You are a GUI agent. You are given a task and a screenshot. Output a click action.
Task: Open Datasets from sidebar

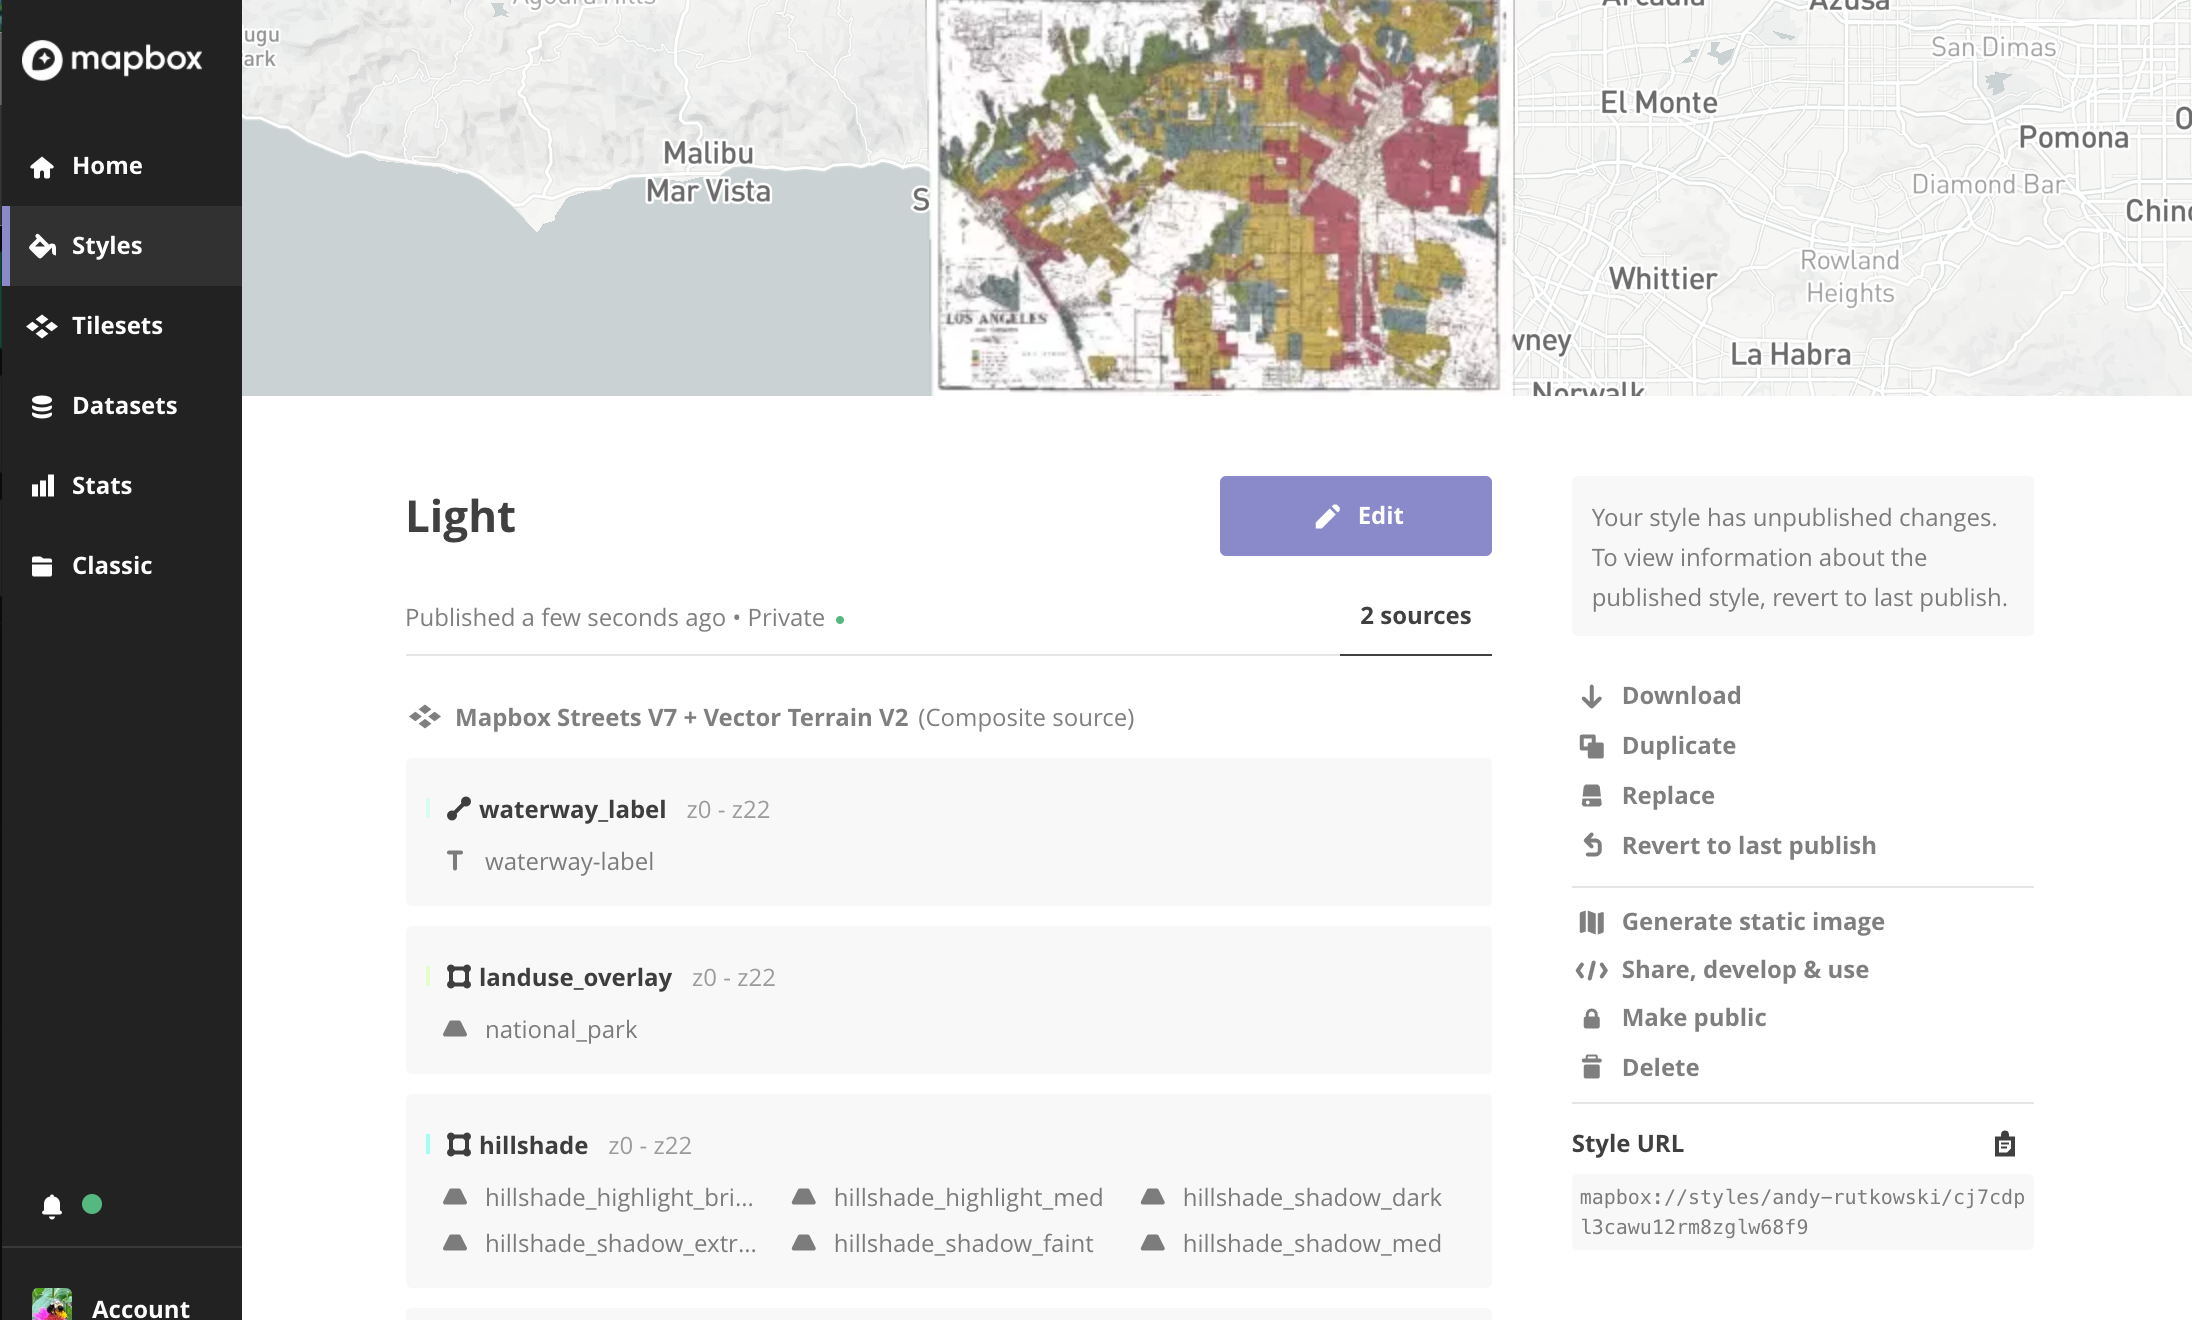click(124, 406)
